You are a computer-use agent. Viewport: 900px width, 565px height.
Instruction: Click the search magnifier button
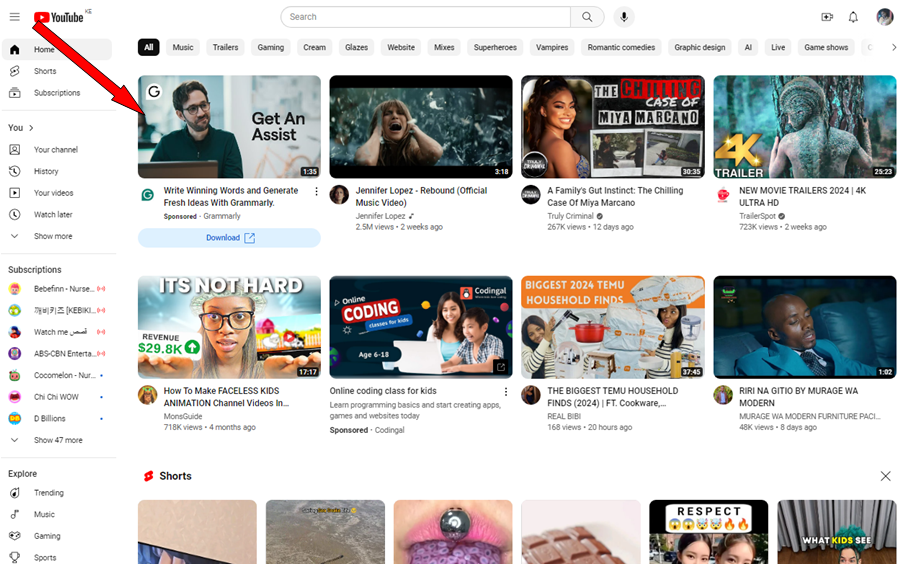pyautogui.click(x=587, y=17)
